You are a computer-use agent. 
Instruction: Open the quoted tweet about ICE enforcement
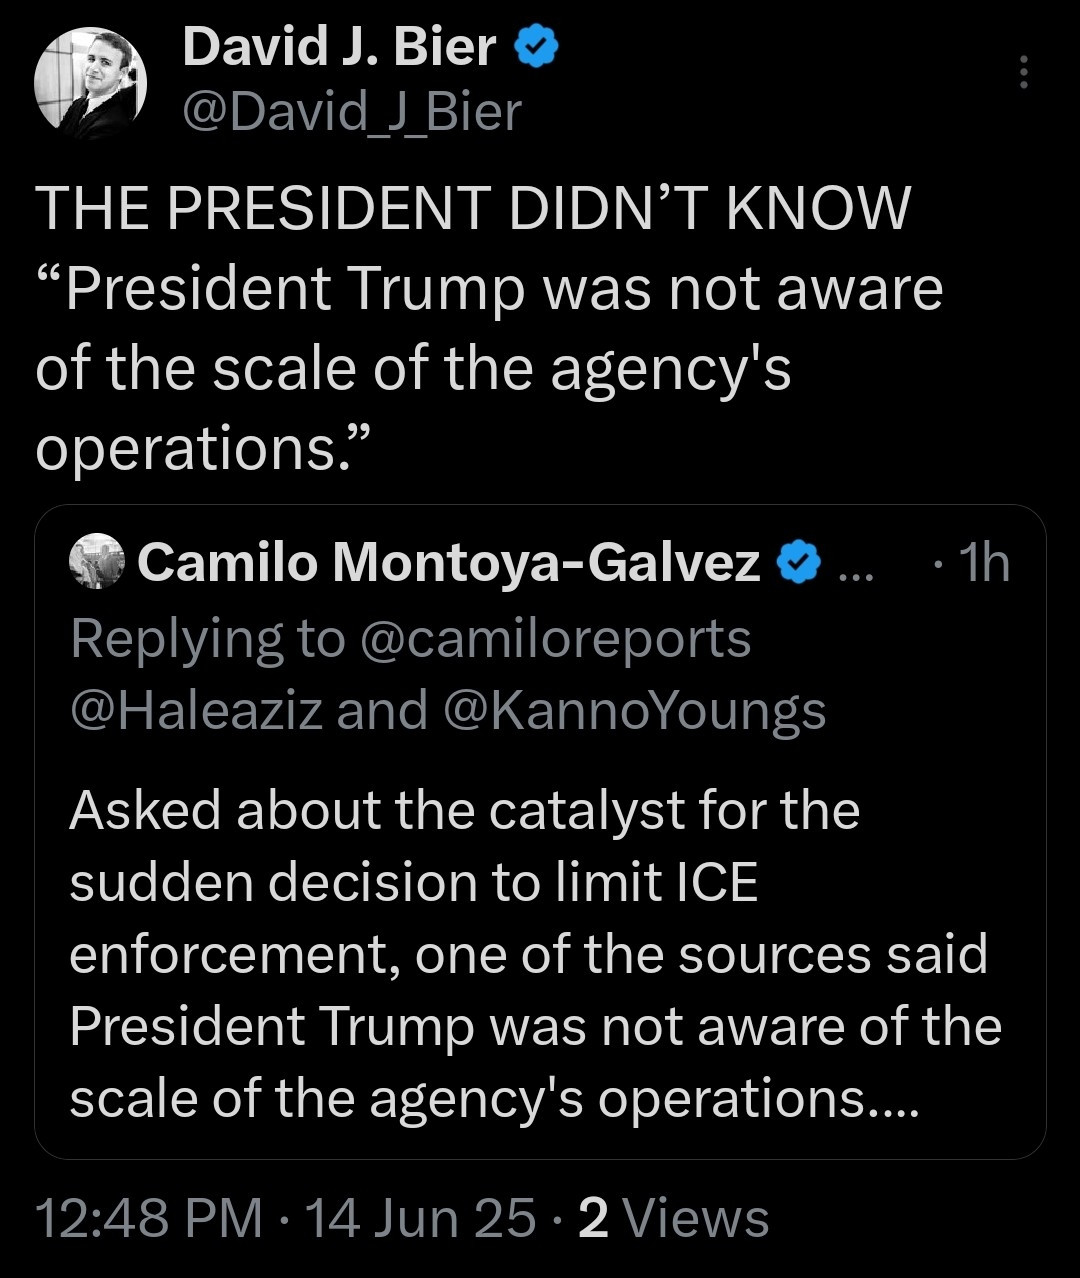tap(540, 832)
